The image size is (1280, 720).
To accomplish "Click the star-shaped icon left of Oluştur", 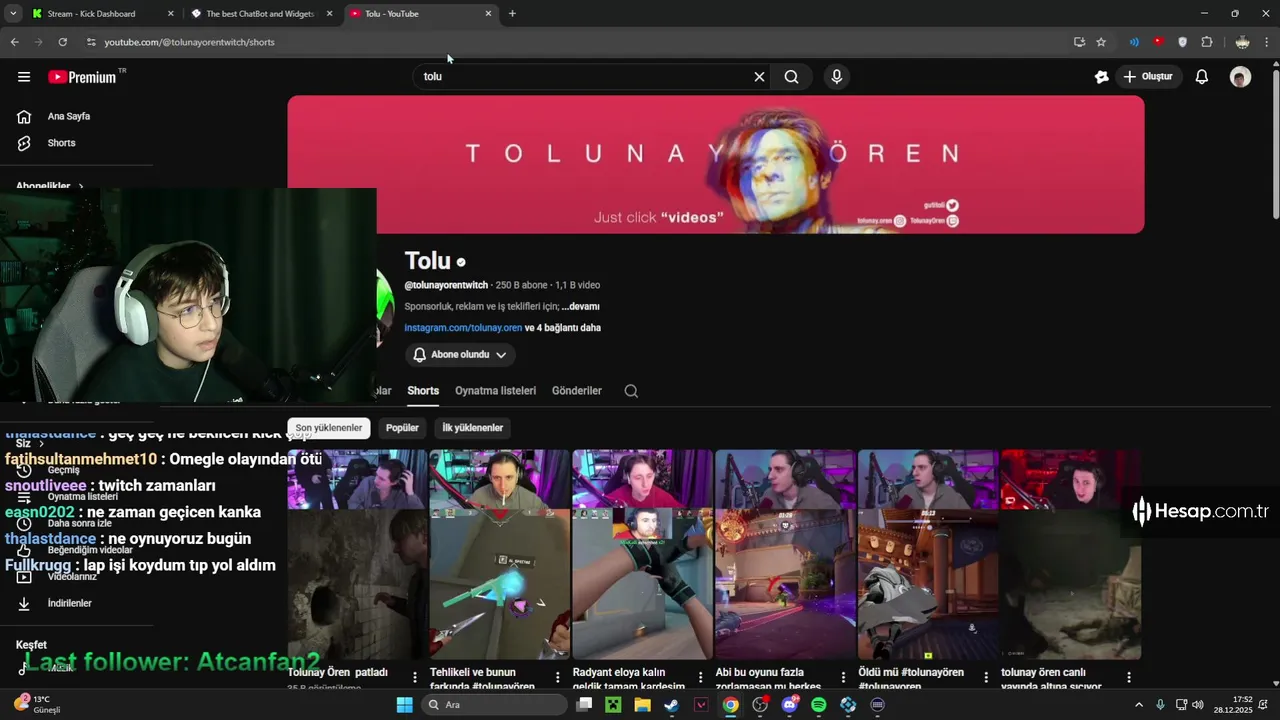I will click(1102, 77).
